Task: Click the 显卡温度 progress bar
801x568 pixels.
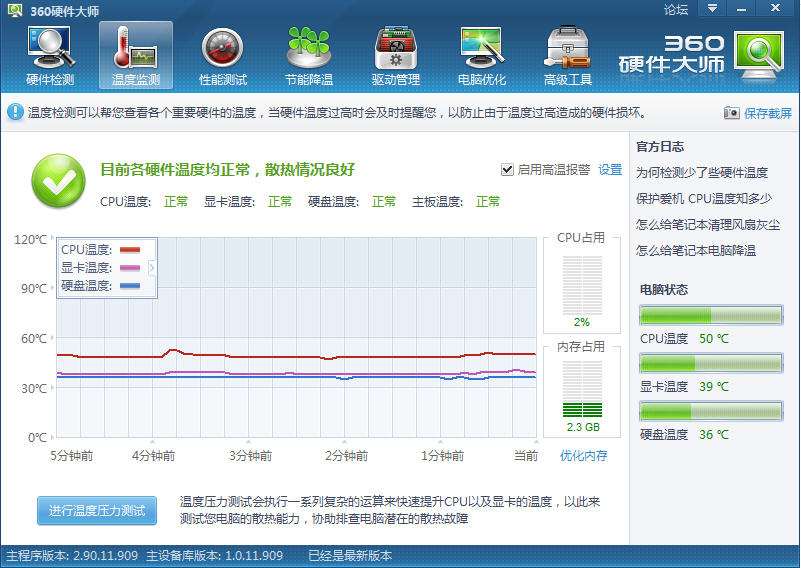Action: (x=711, y=363)
